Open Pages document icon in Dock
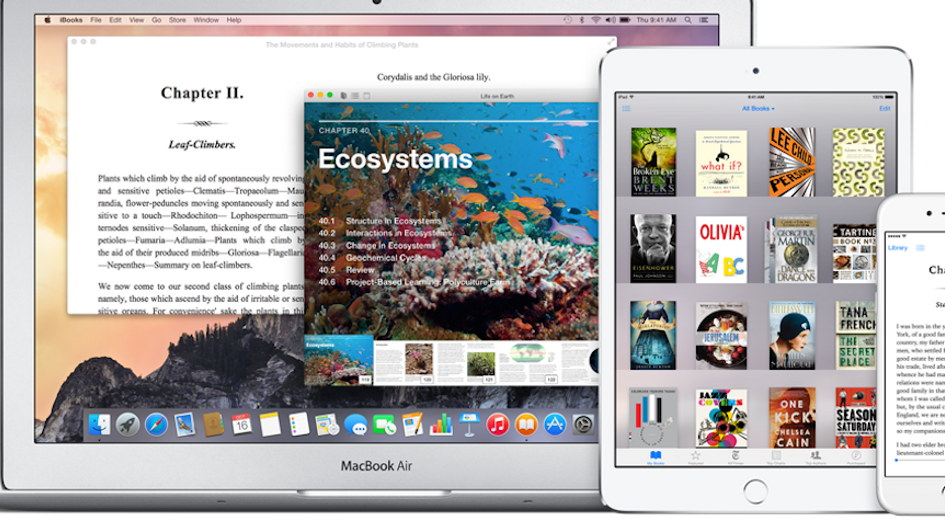Viewport: 945px width, 526px height. click(412, 425)
